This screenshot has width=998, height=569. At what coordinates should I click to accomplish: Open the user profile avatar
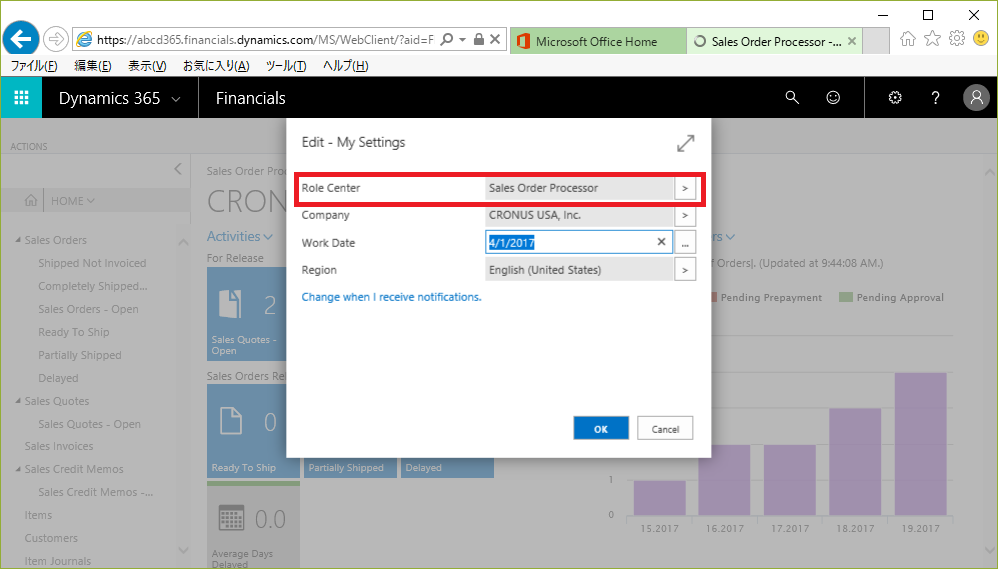[976, 97]
